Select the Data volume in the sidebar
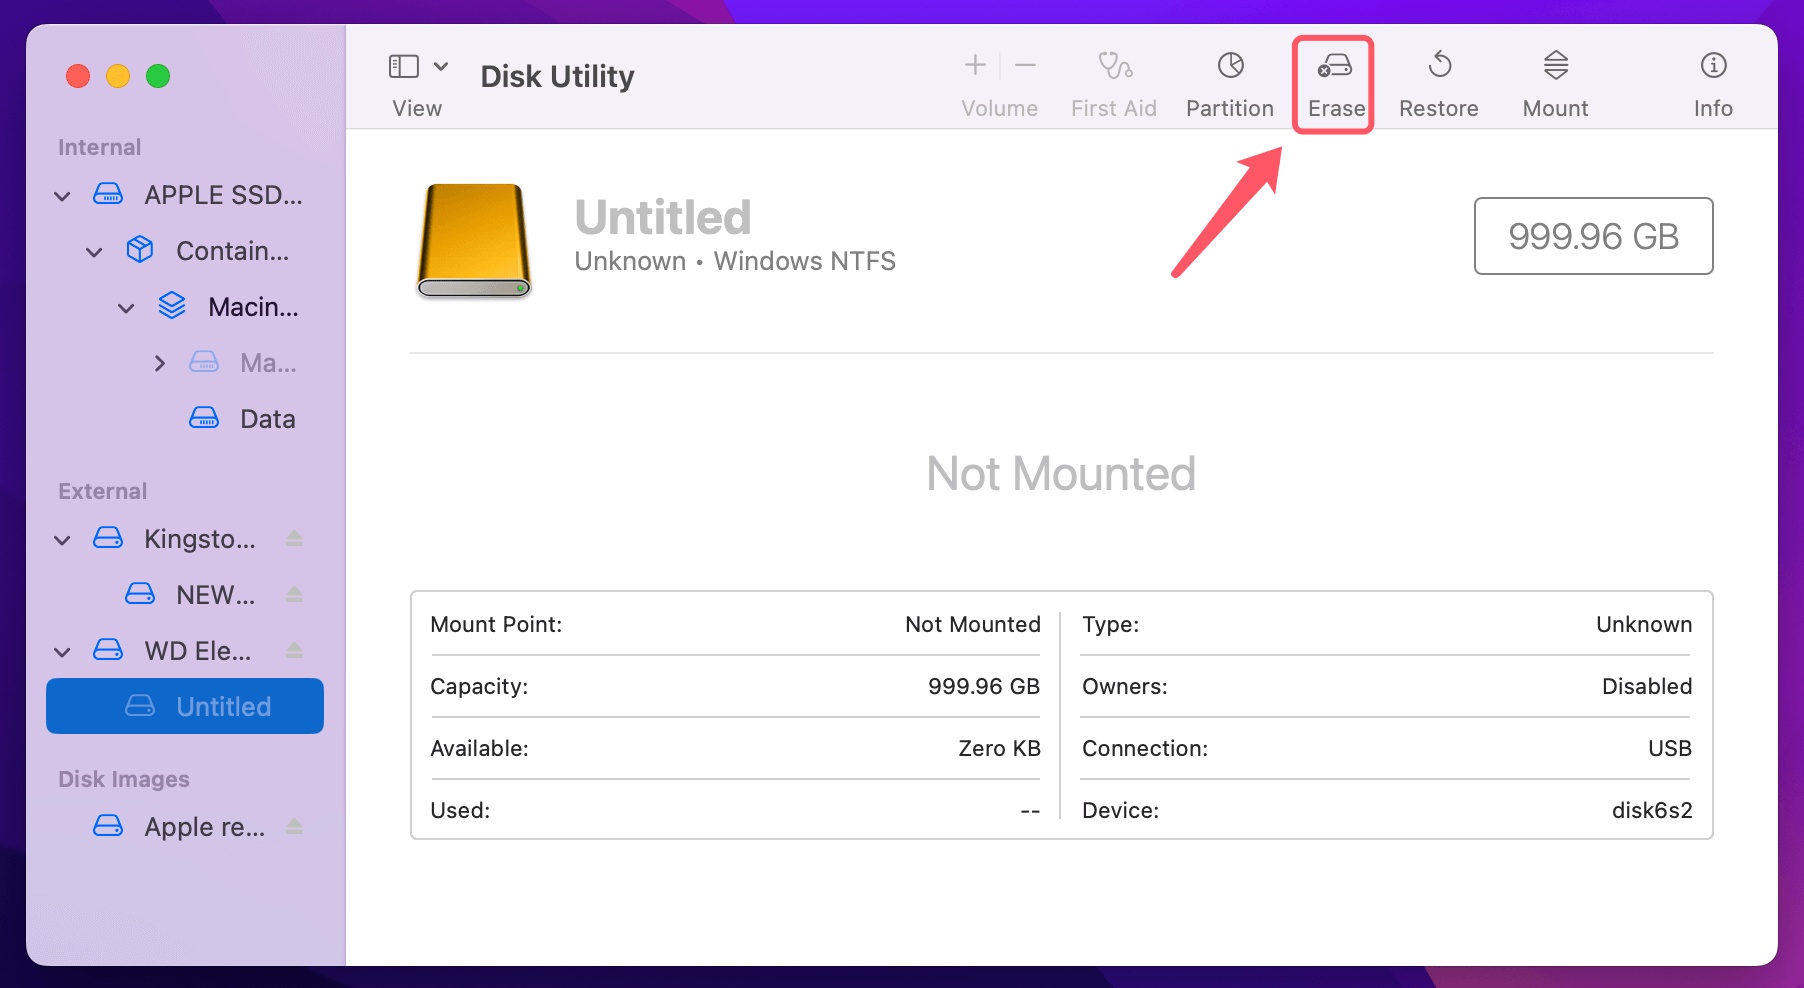1804x988 pixels. (x=267, y=418)
